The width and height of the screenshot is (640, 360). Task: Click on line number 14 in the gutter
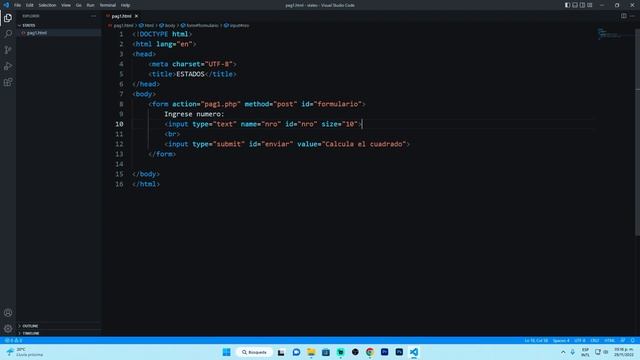pyautogui.click(x=119, y=164)
